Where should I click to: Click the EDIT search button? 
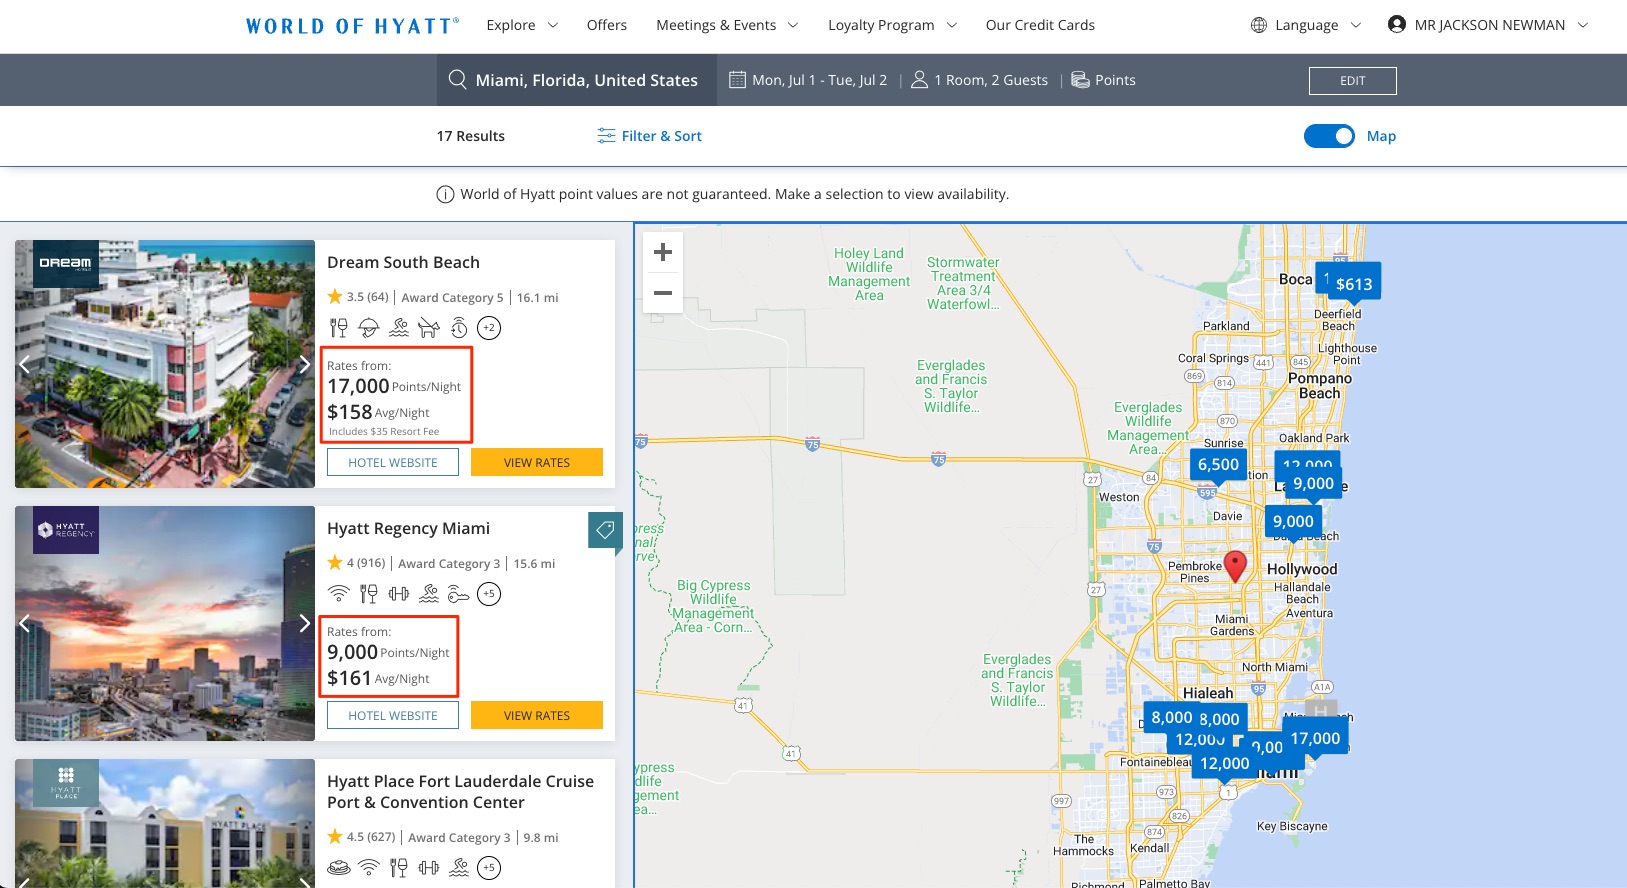pyautogui.click(x=1353, y=81)
